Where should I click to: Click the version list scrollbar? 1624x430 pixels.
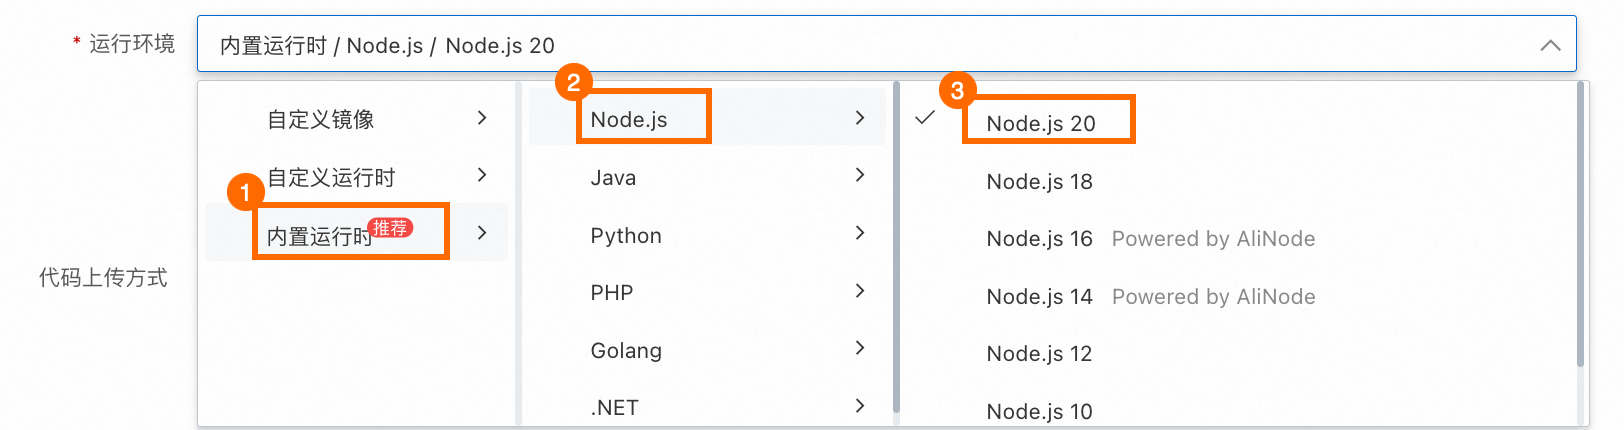[x=1581, y=225]
